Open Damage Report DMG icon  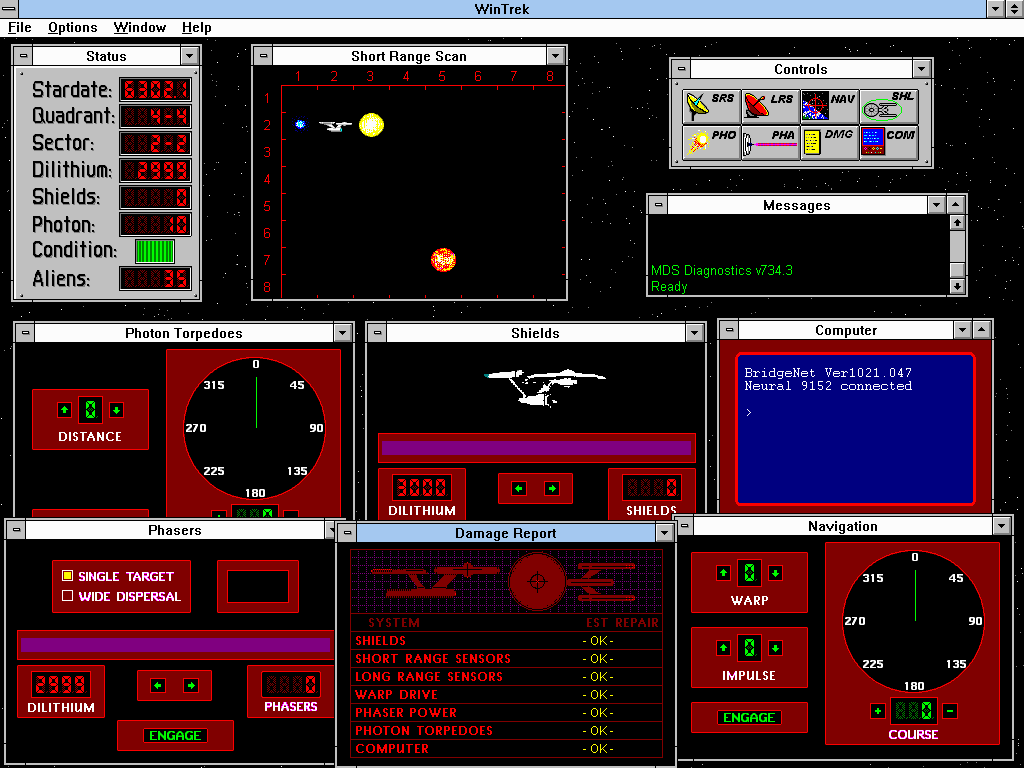coord(829,142)
